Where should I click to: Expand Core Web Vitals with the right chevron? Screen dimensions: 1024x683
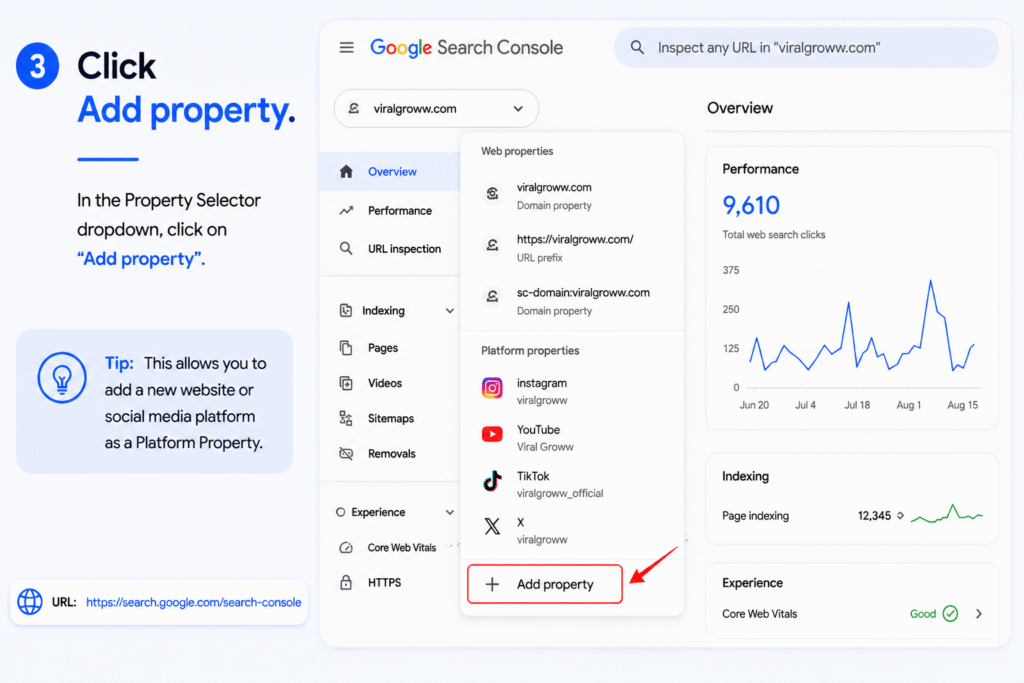pos(978,614)
